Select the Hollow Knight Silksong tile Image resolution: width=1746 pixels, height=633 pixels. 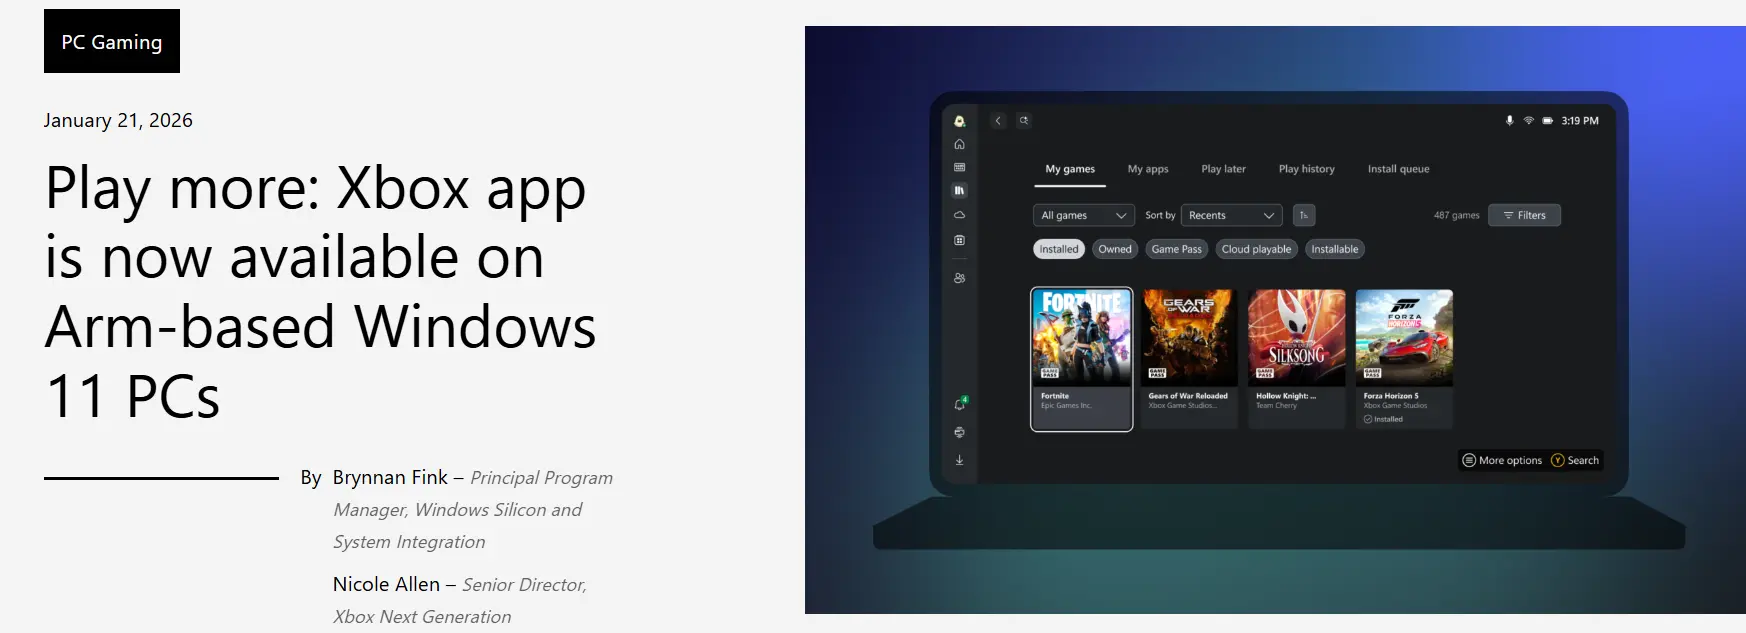click(x=1297, y=359)
